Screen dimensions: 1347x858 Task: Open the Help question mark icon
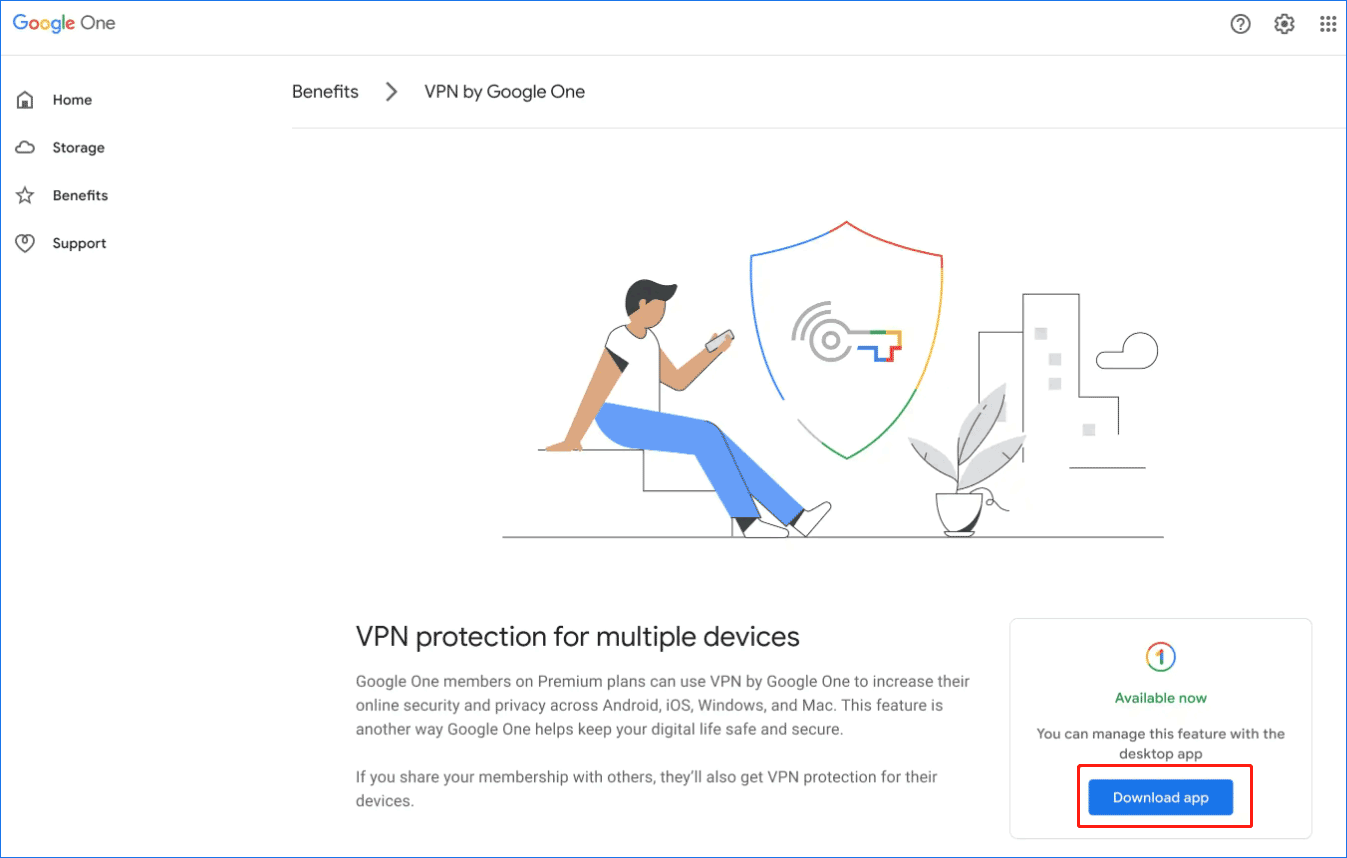tap(1240, 23)
